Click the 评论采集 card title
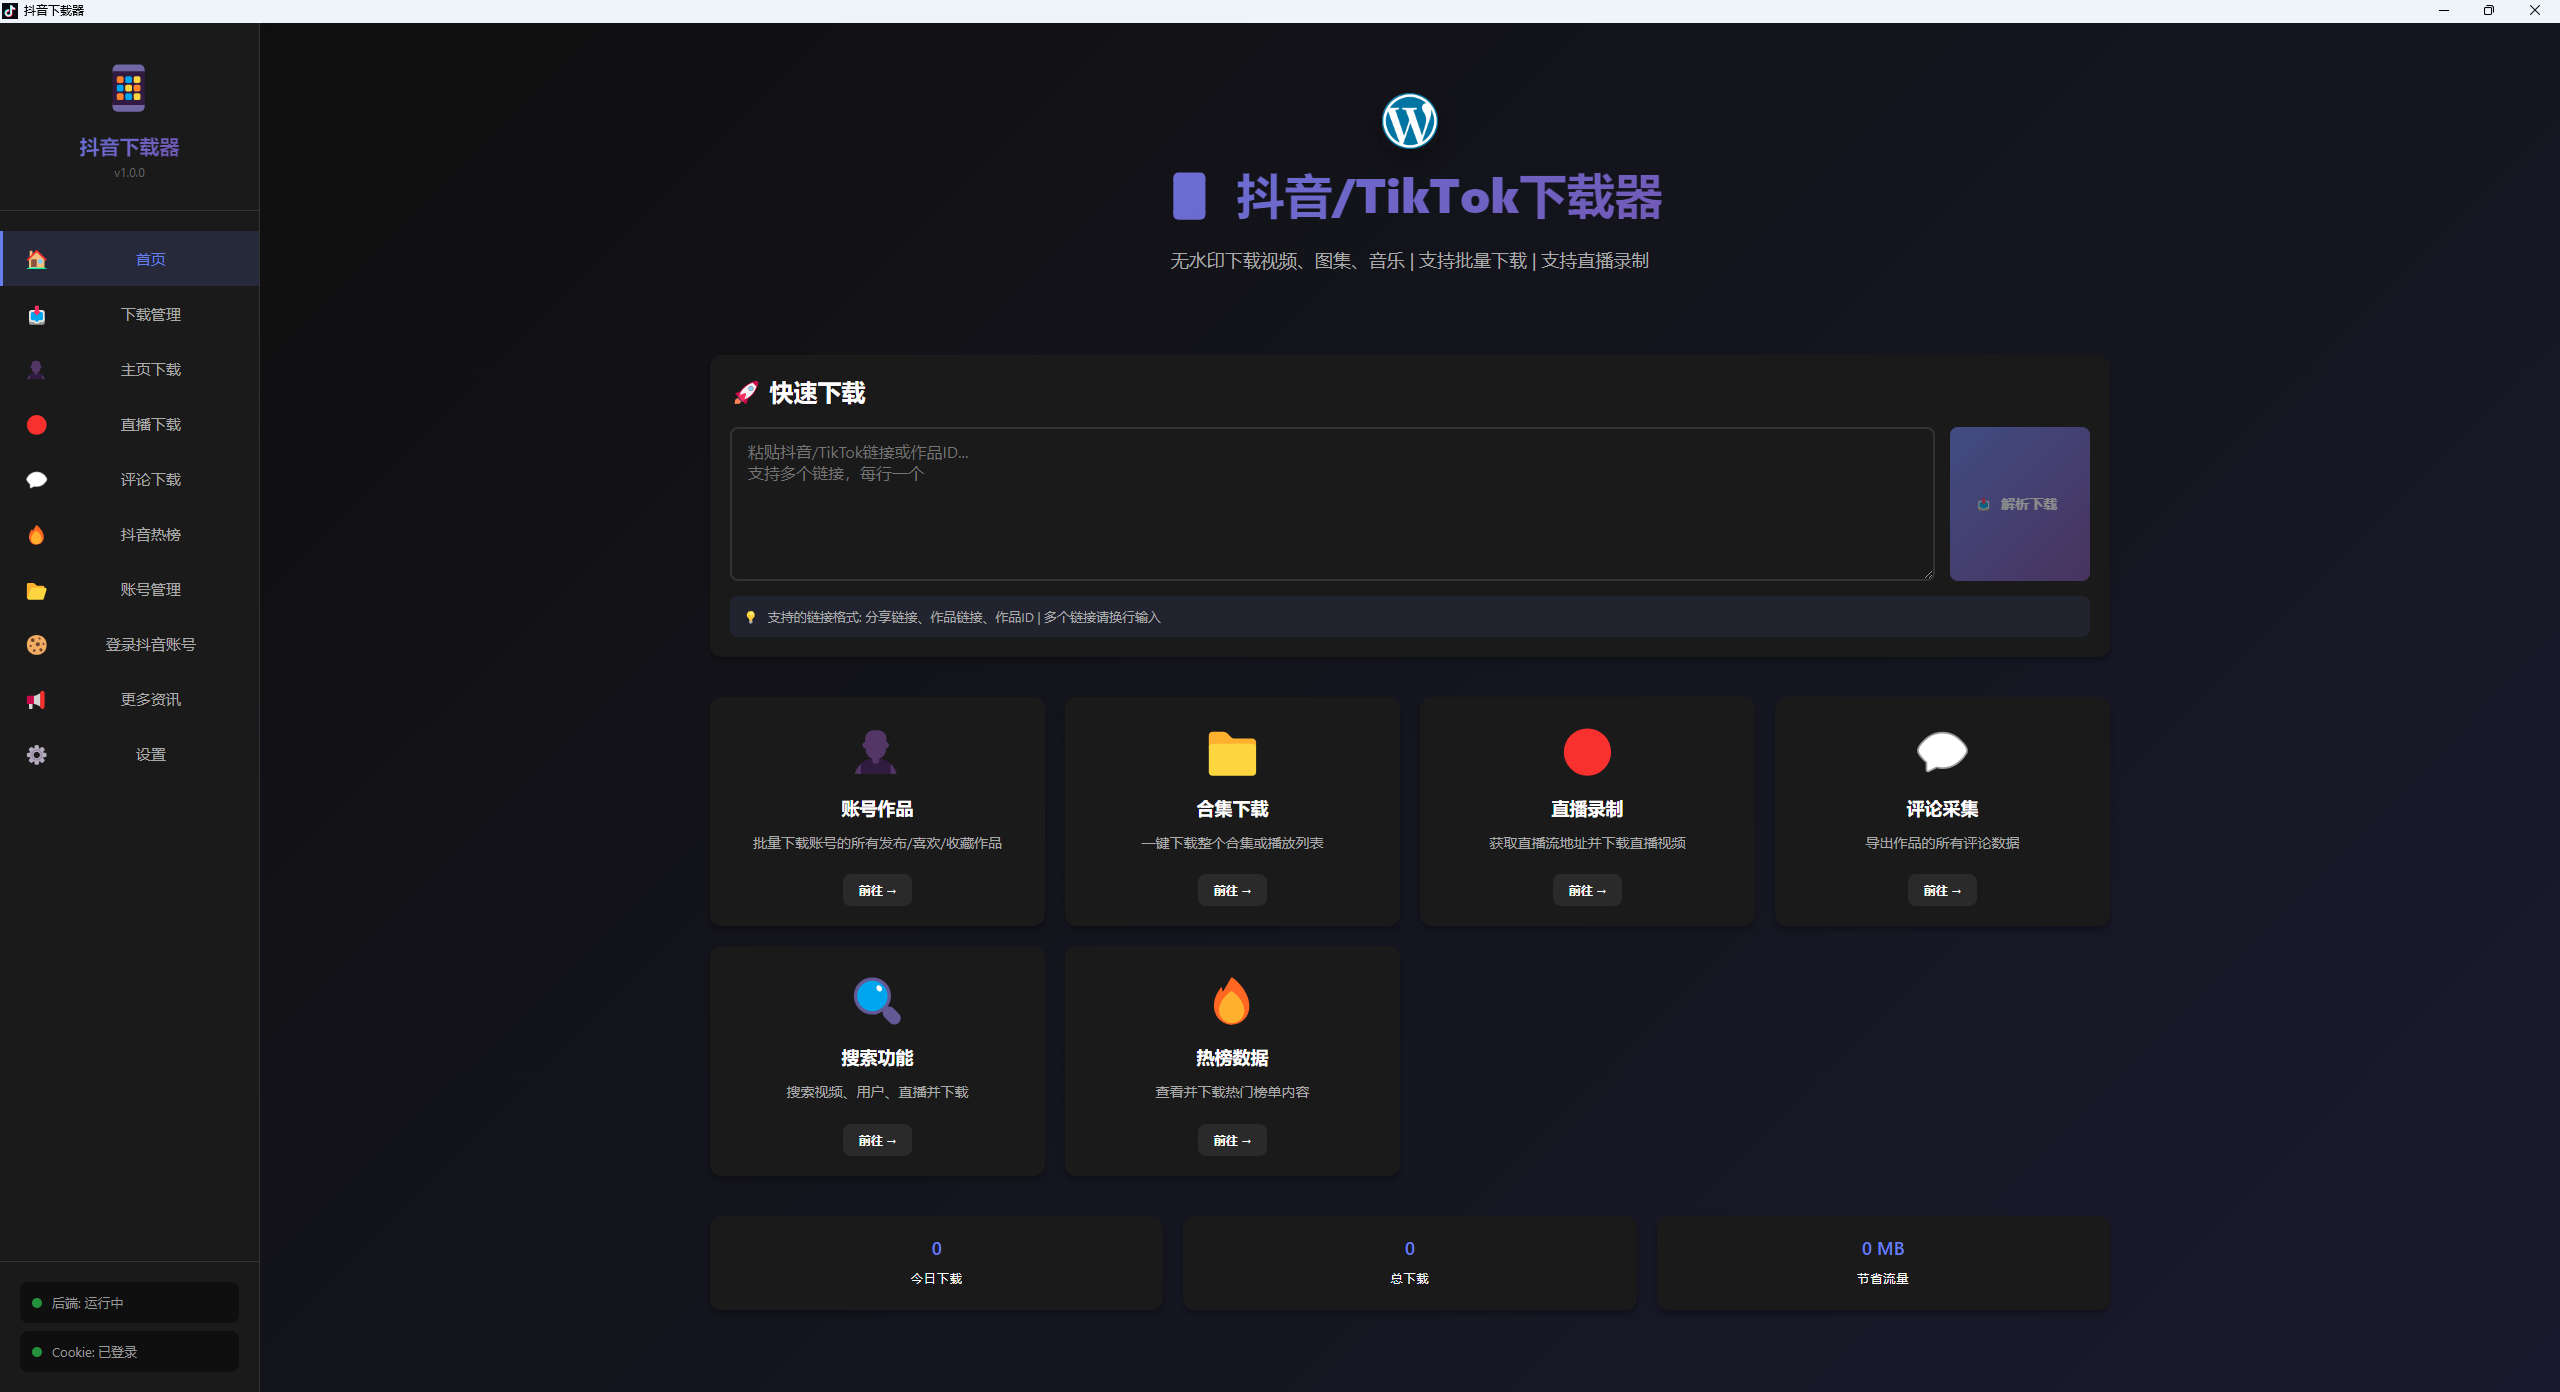This screenshot has height=1392, width=2560. pyautogui.click(x=1942, y=809)
